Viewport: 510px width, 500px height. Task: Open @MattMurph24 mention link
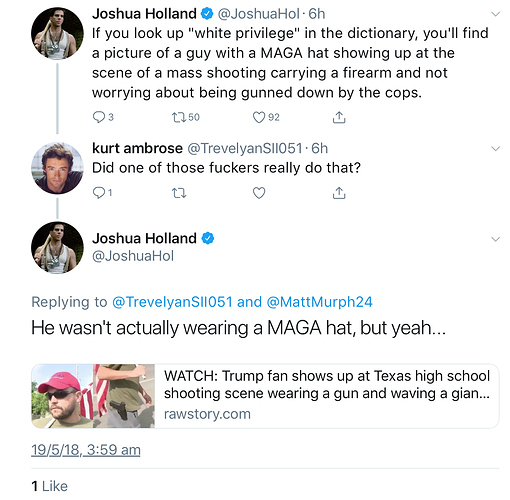click(319, 302)
